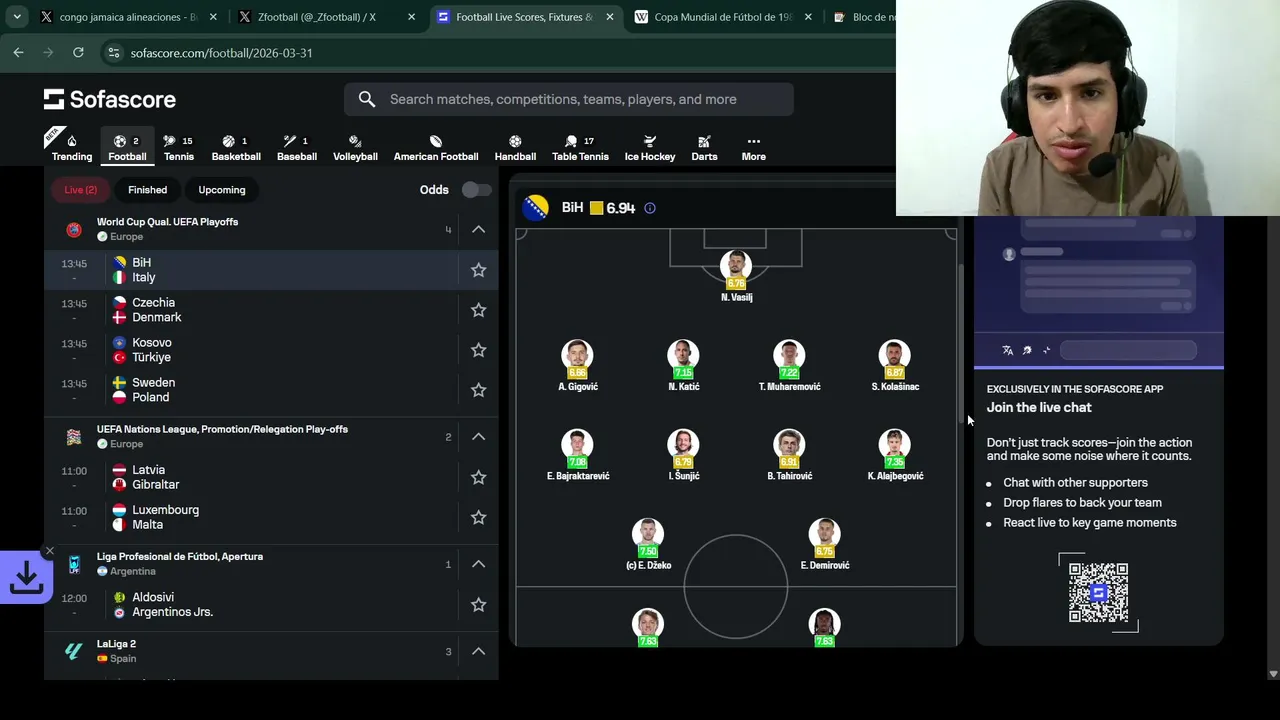Reload the current browser page
This screenshot has width=1280, height=720.
tap(78, 52)
